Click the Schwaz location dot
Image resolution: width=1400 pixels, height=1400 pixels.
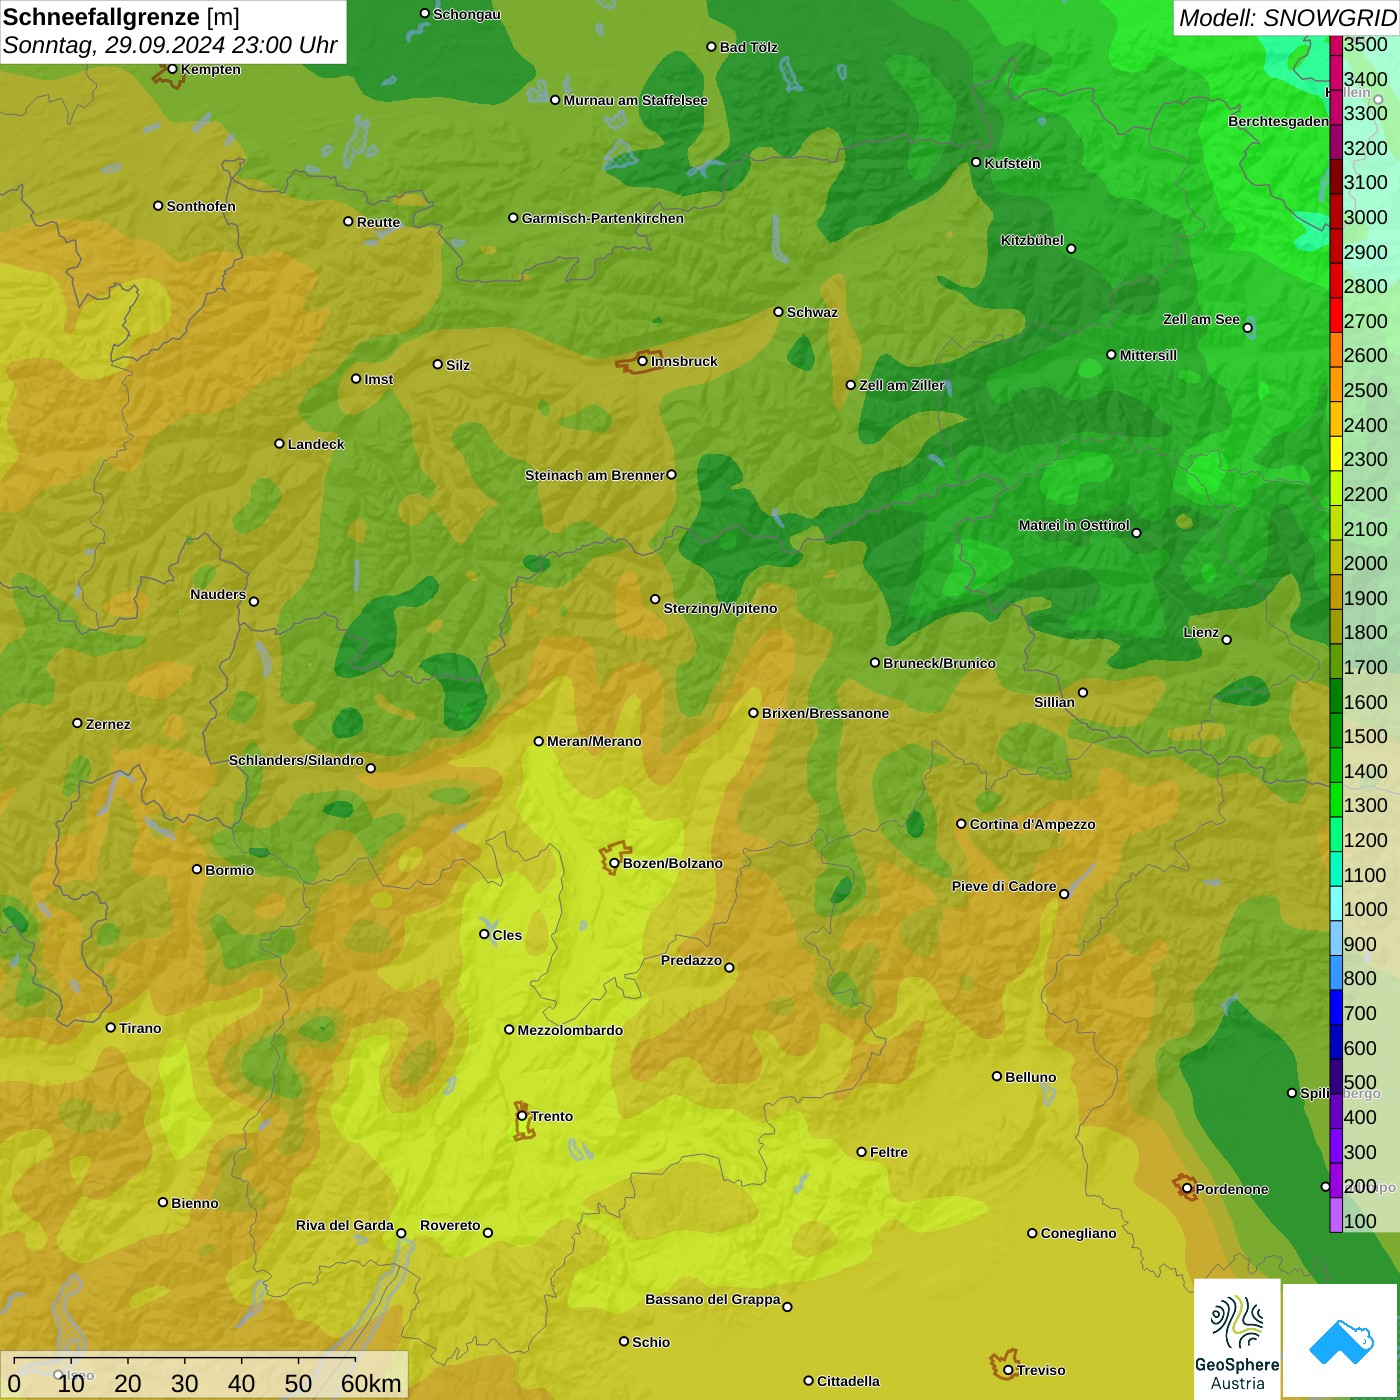pos(779,312)
